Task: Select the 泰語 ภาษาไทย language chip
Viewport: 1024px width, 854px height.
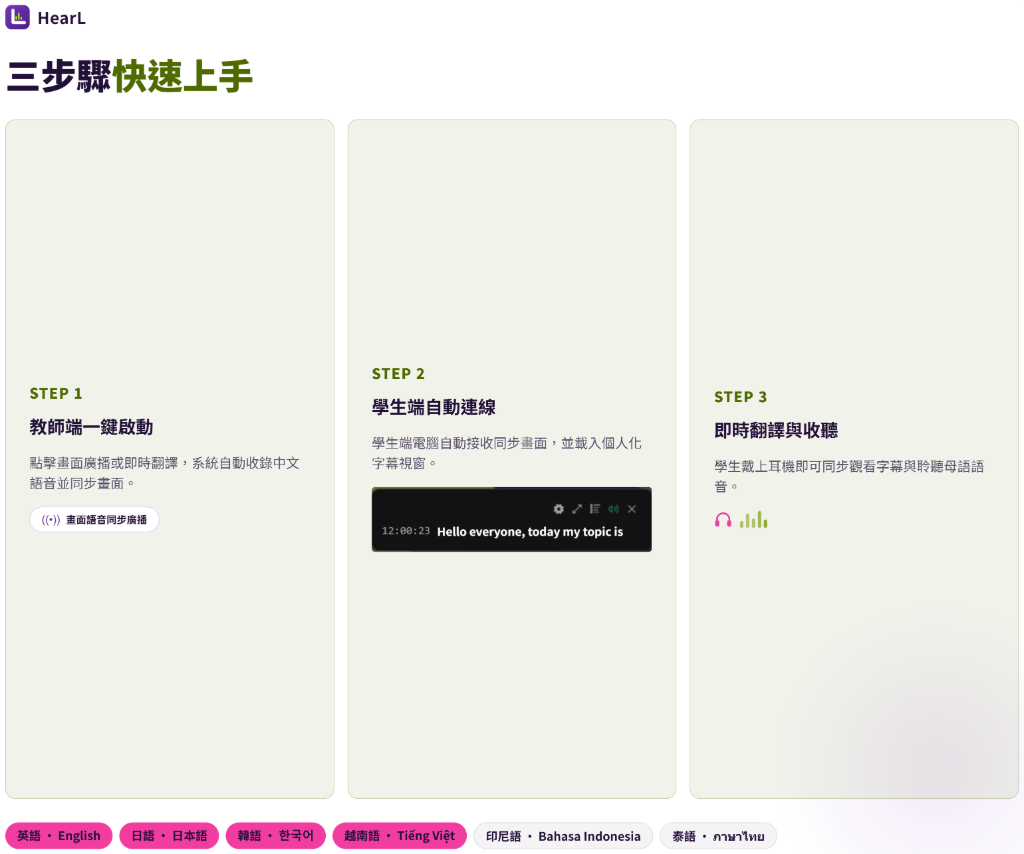Action: click(718, 836)
